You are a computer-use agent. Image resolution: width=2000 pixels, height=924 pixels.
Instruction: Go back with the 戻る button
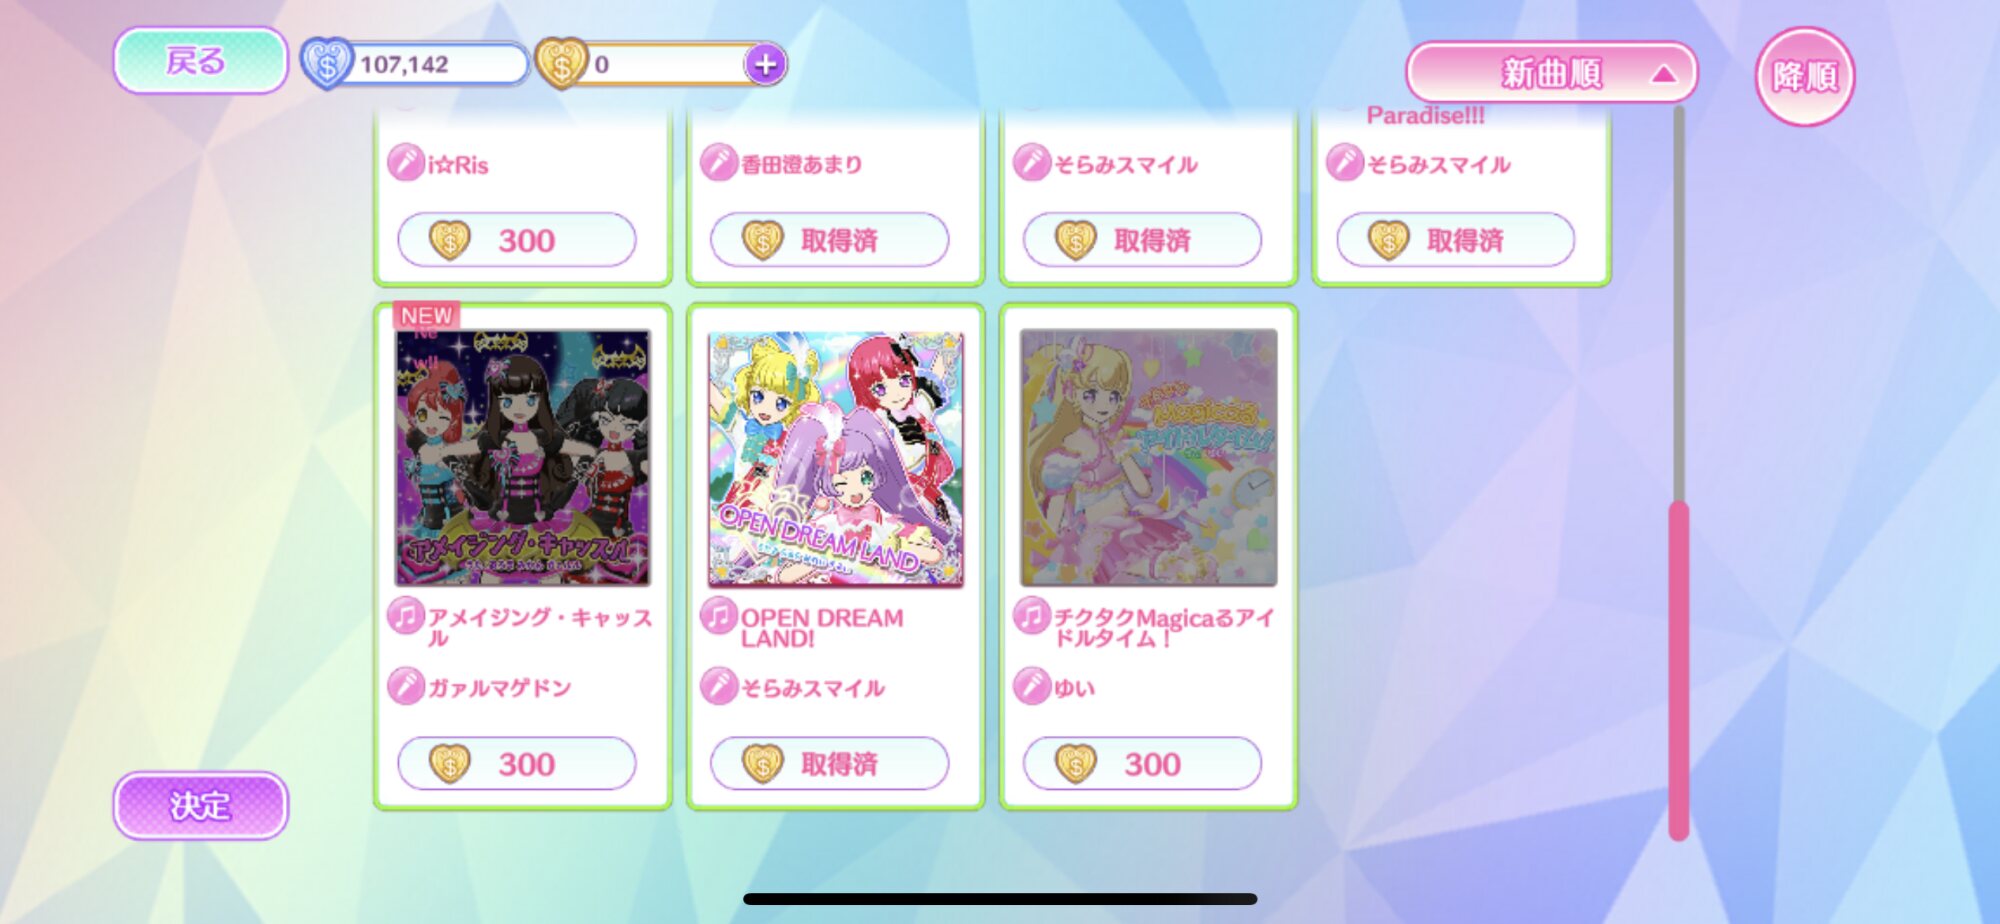200,61
